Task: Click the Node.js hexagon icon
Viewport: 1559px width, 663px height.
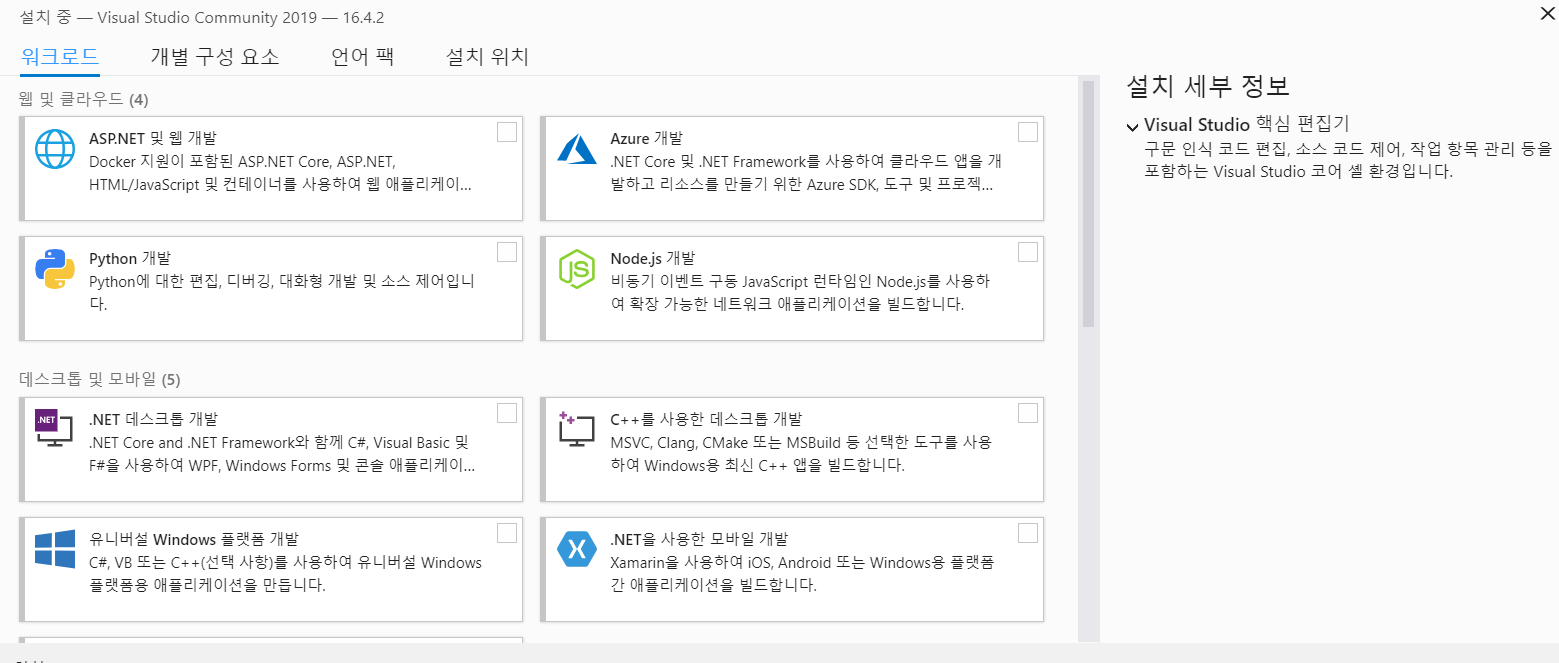Action: (577, 270)
